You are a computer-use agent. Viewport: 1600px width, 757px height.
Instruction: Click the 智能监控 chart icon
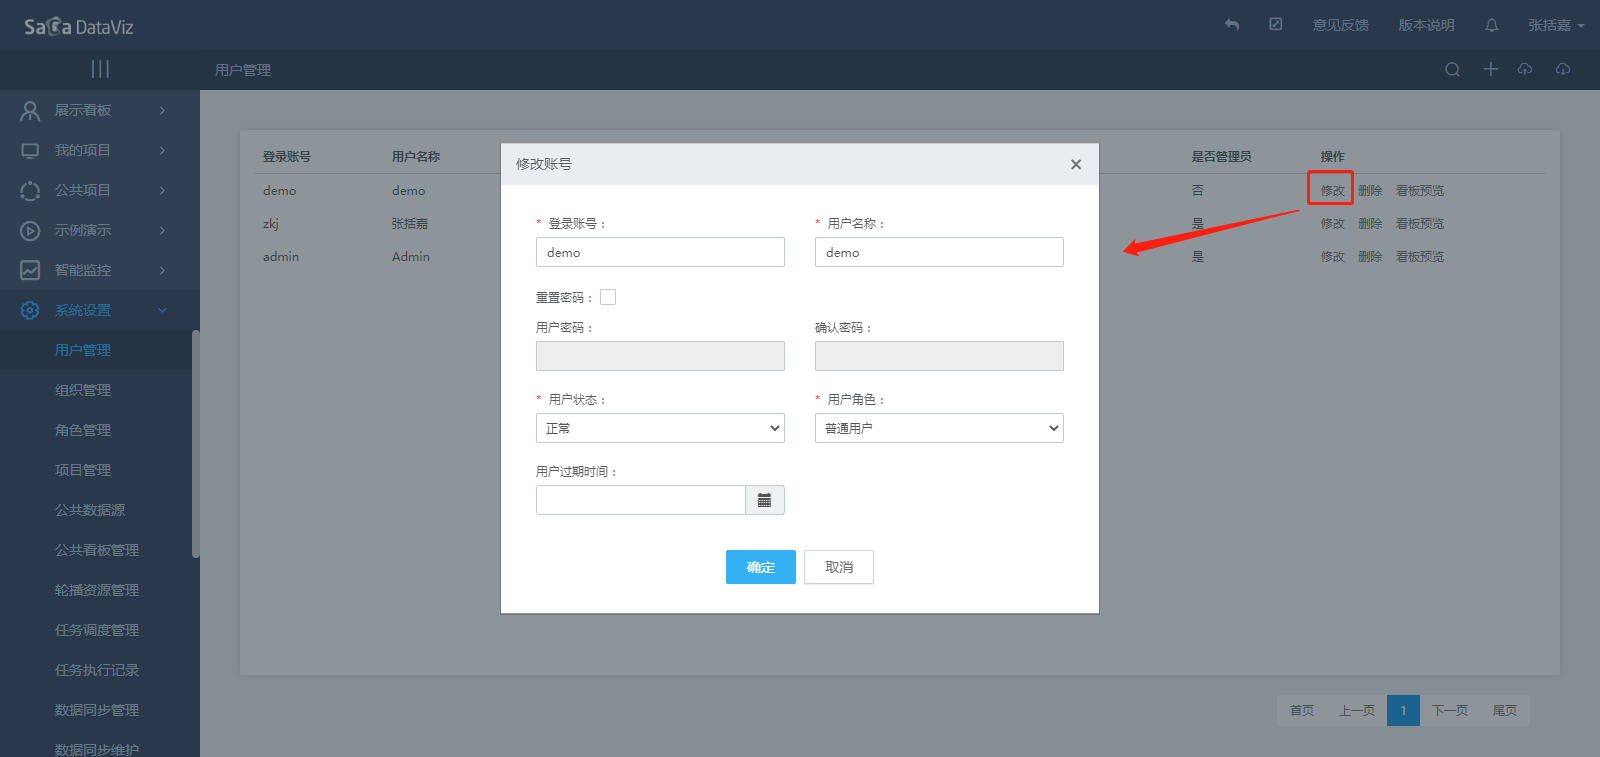[30, 270]
